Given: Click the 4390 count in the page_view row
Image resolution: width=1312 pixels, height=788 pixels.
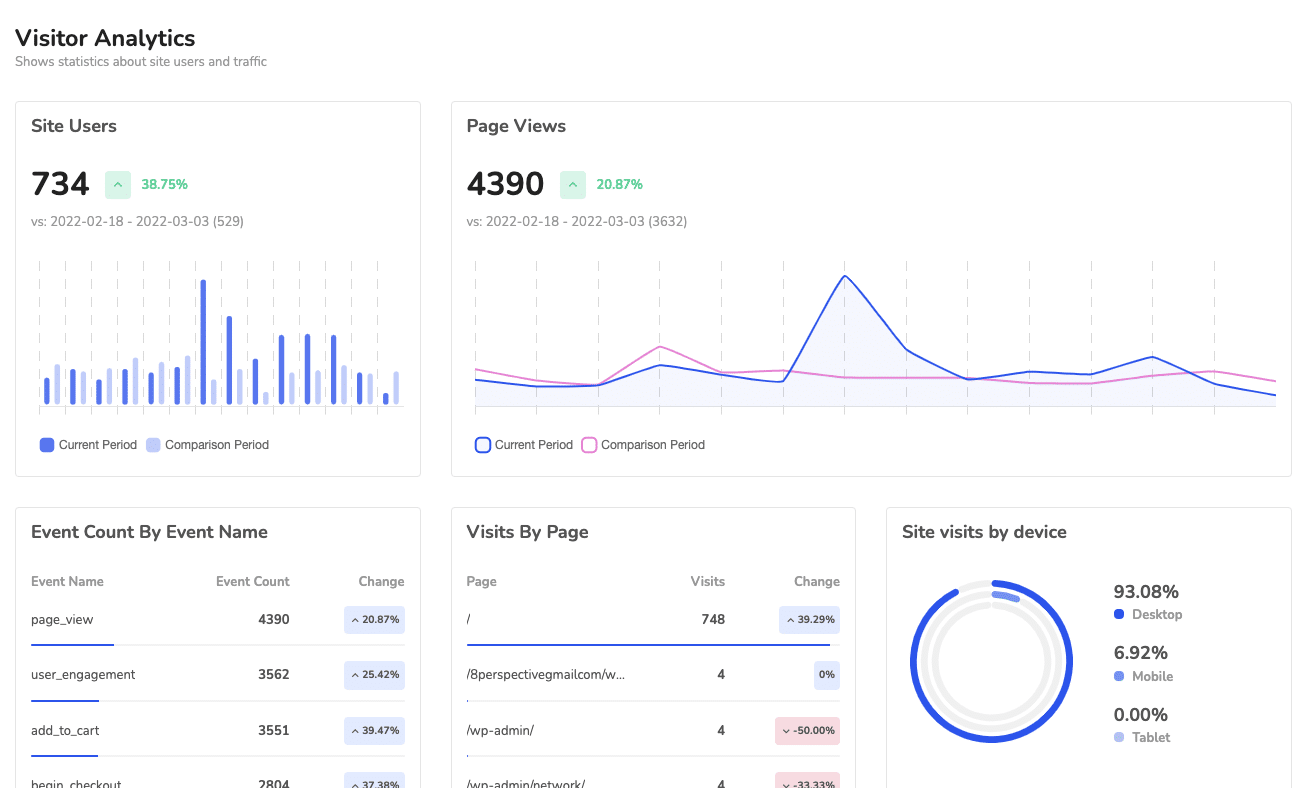Looking at the screenshot, I should click(274, 619).
